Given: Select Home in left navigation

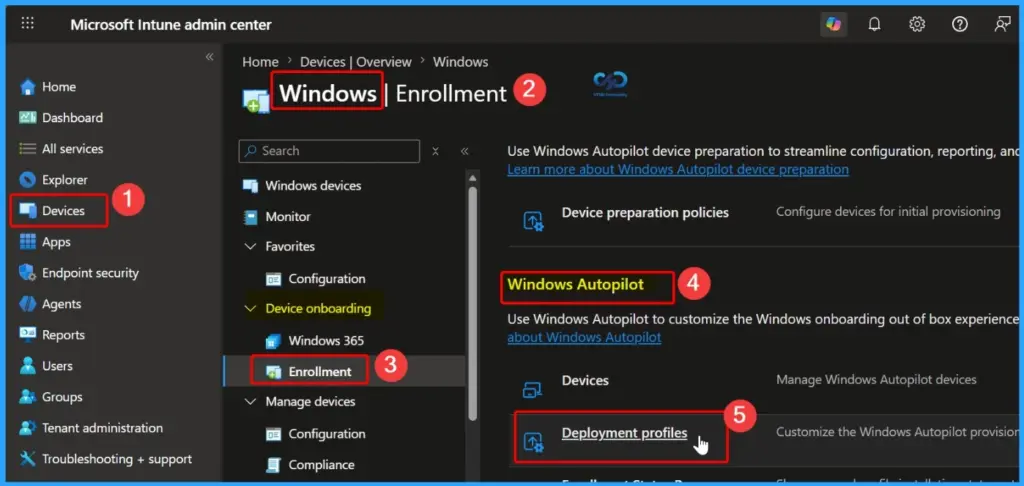Looking at the screenshot, I should 59,87.
